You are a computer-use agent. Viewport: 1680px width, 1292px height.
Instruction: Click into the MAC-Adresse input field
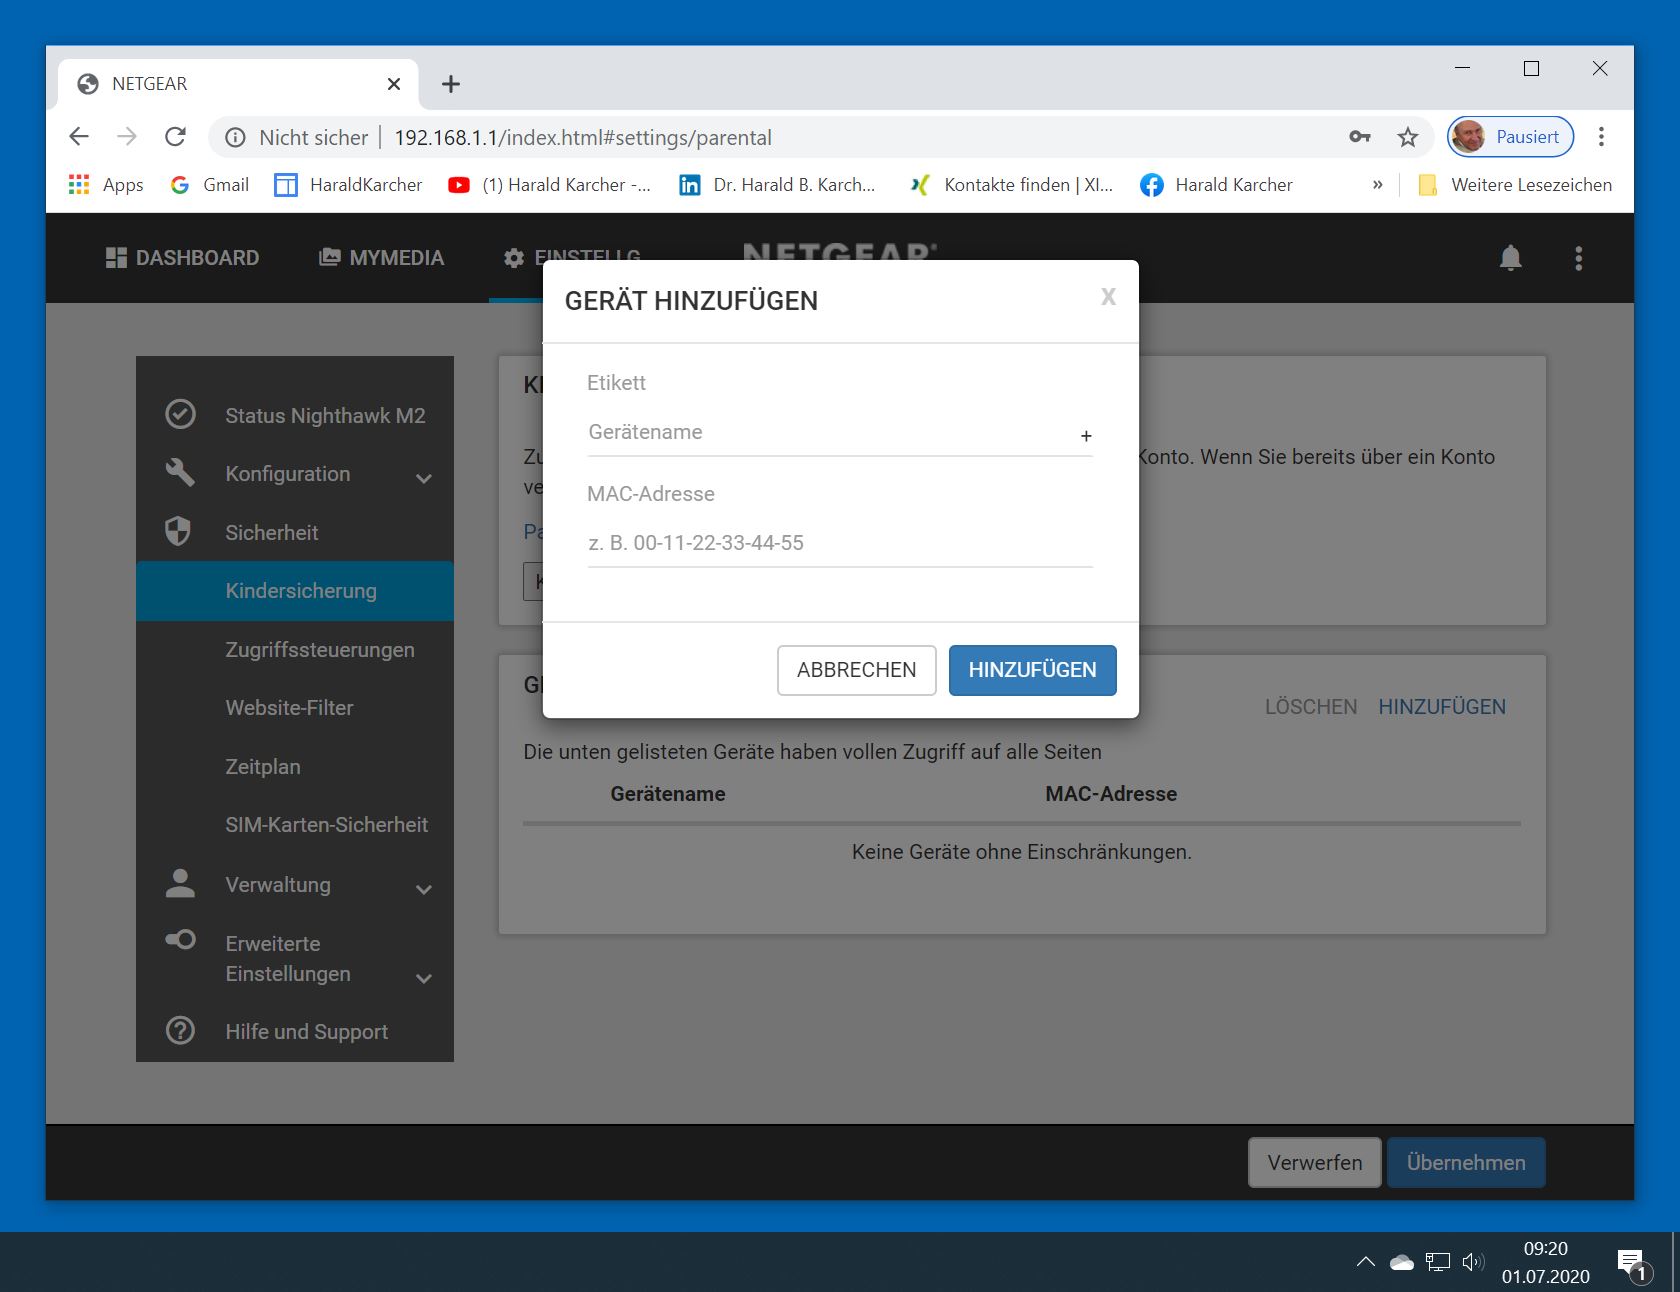838,543
